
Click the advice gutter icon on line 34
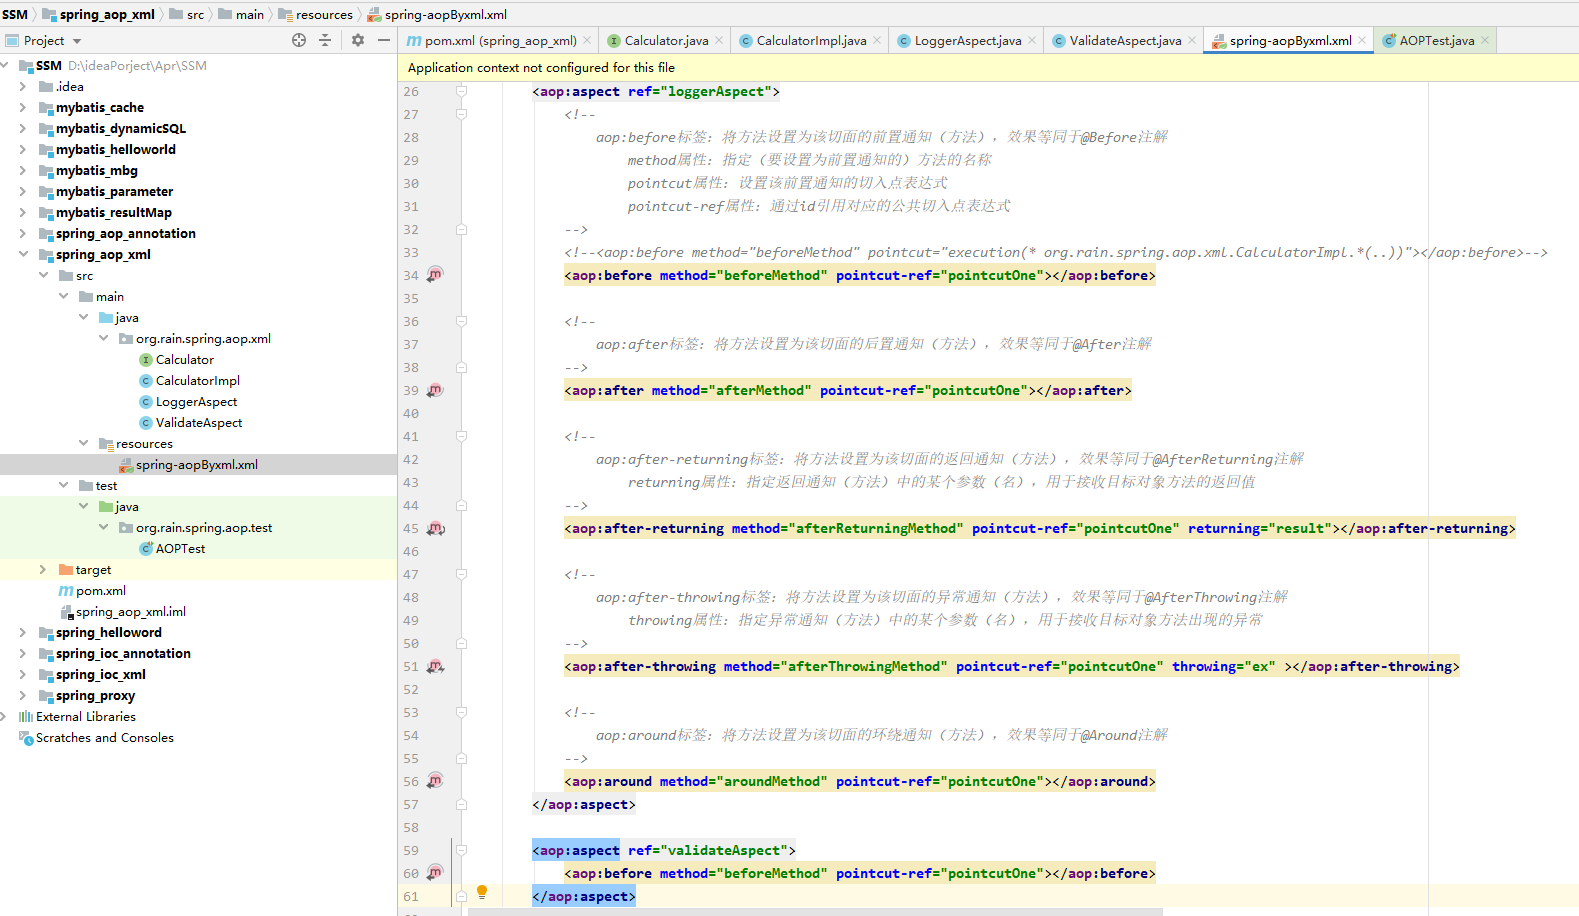point(435,274)
